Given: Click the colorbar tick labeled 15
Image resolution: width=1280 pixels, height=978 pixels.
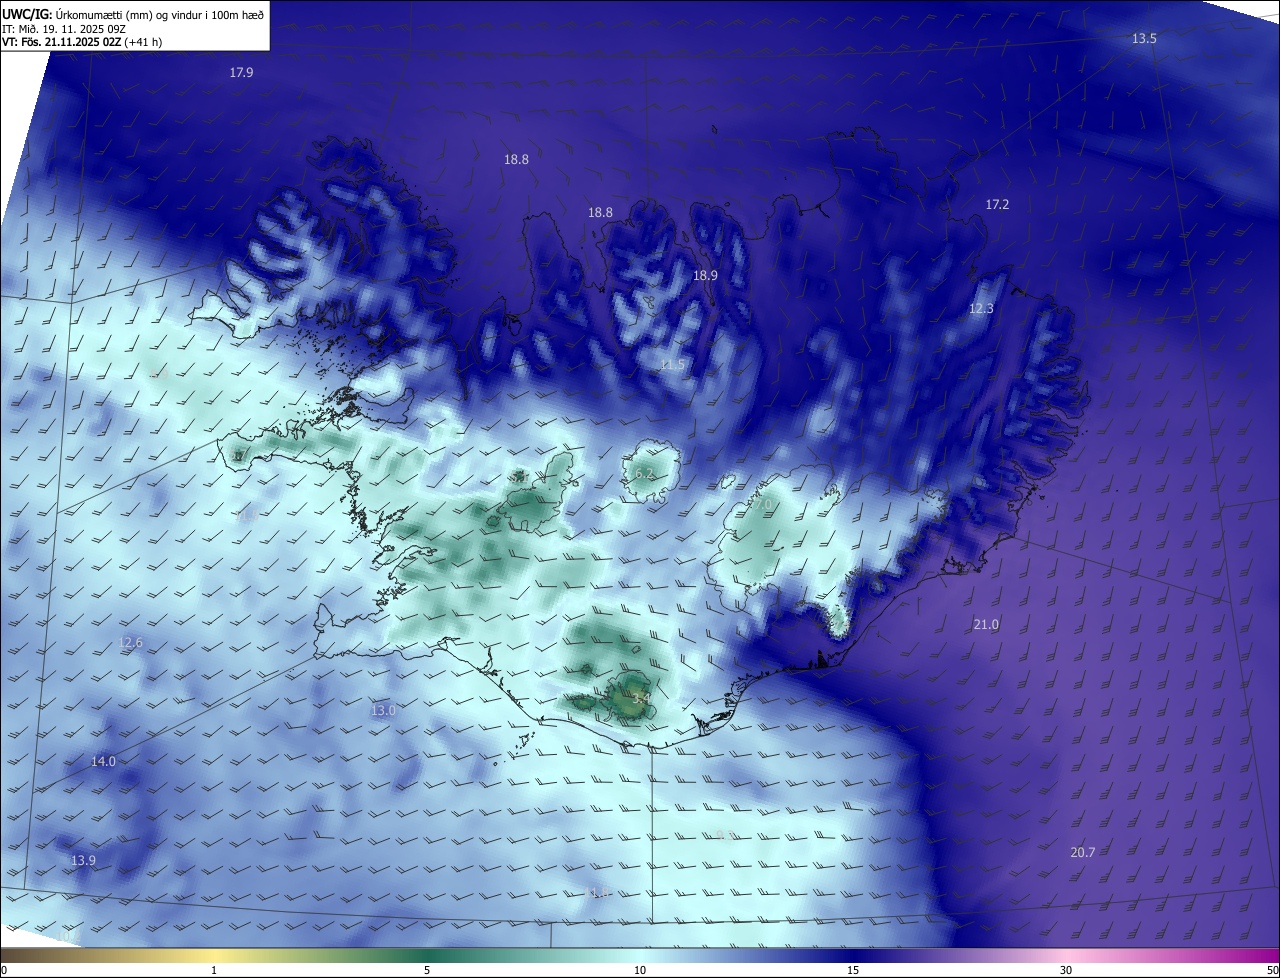Looking at the screenshot, I should tap(853, 970).
